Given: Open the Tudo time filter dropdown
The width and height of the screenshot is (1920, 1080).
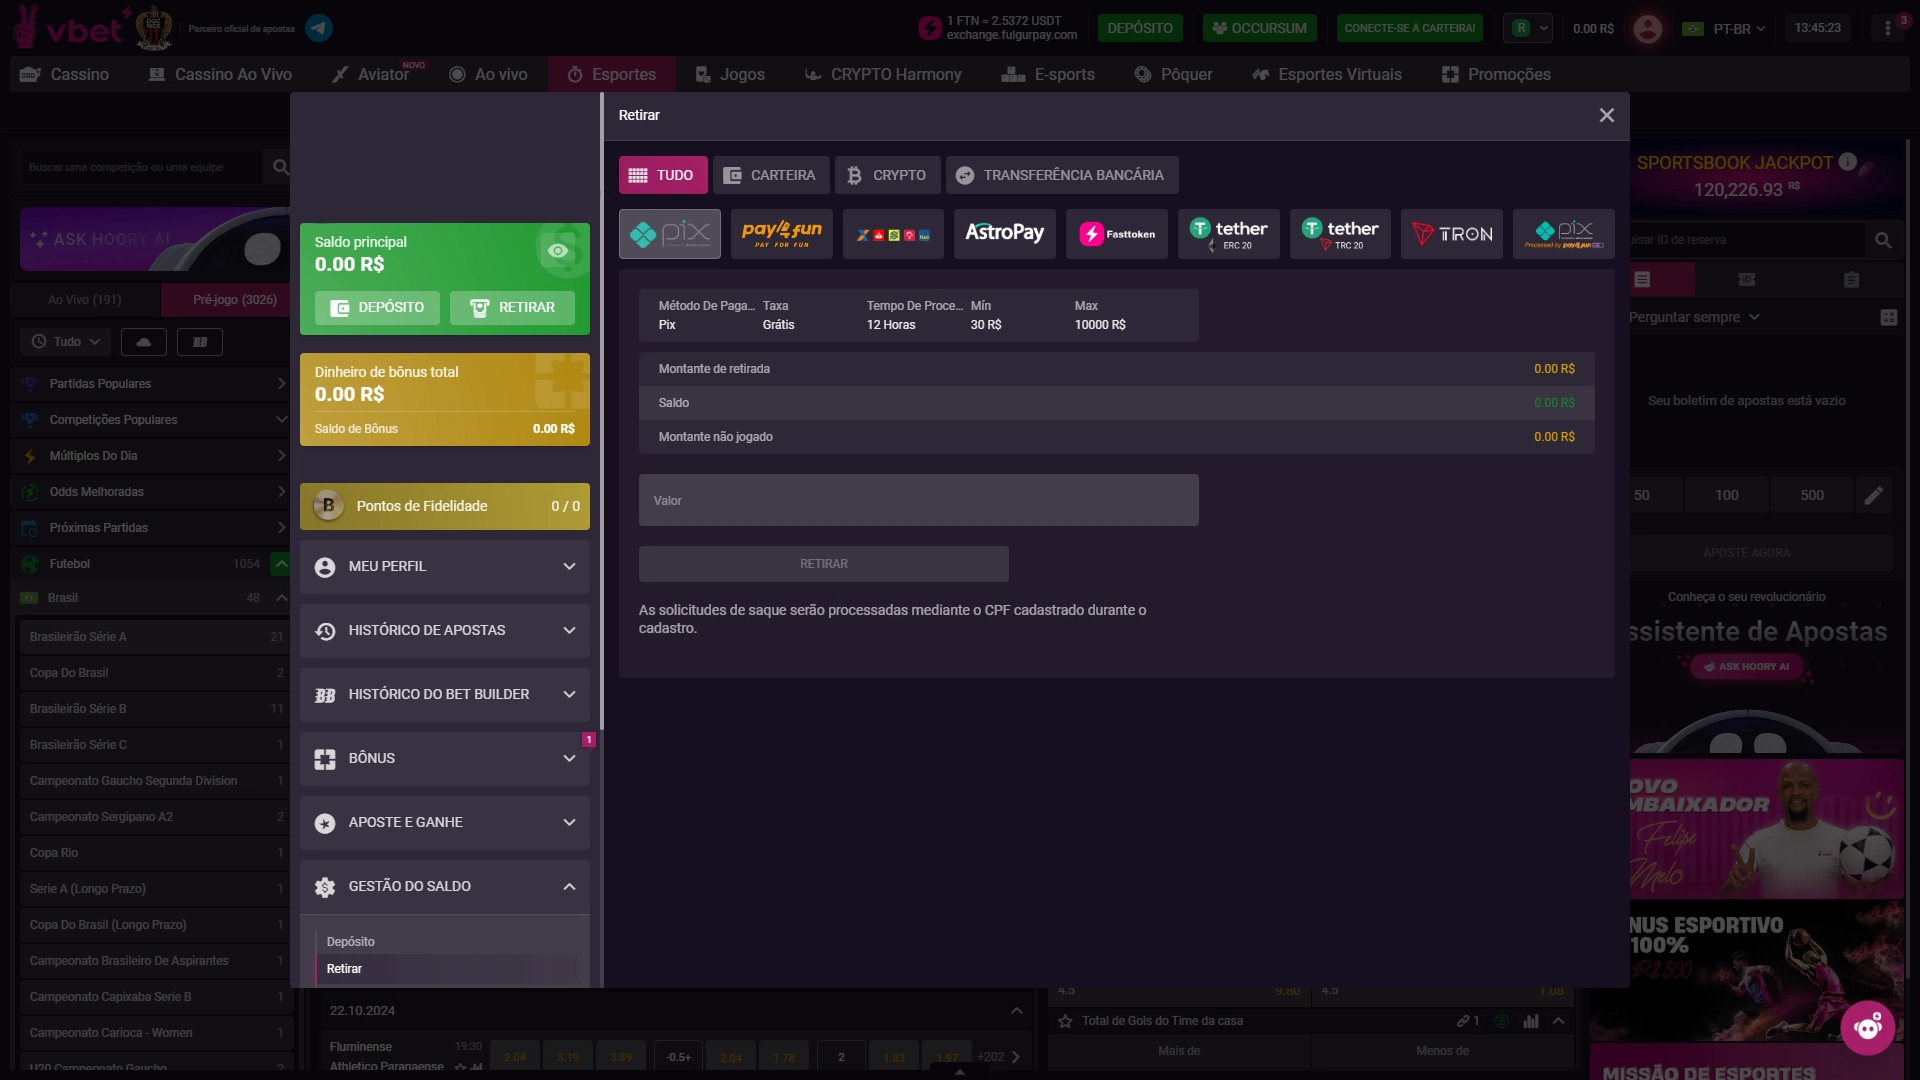Looking at the screenshot, I should (66, 342).
